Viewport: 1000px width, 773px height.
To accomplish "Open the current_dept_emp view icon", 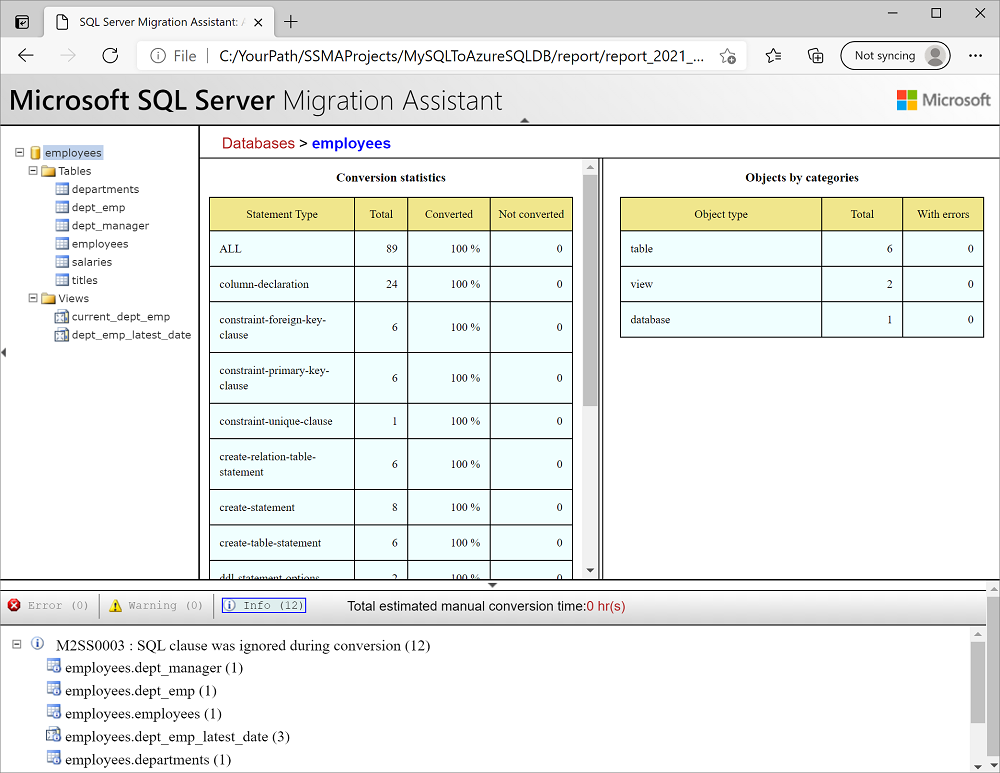I will 64,316.
